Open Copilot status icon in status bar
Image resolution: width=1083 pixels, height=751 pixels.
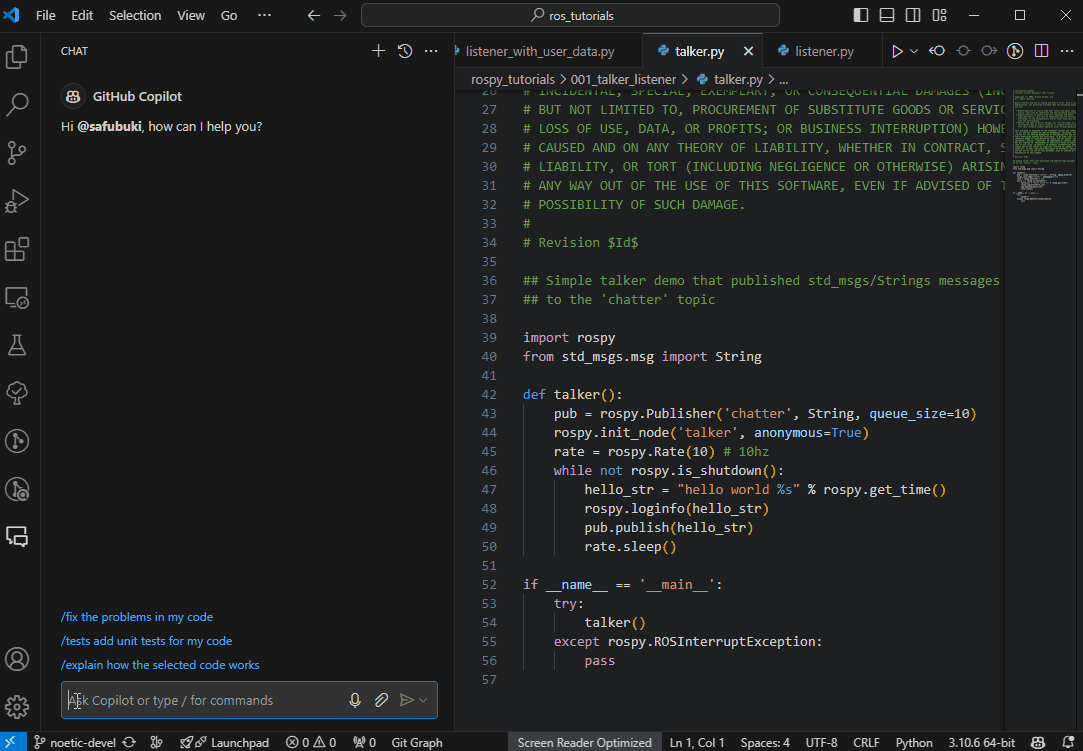tap(1038, 742)
